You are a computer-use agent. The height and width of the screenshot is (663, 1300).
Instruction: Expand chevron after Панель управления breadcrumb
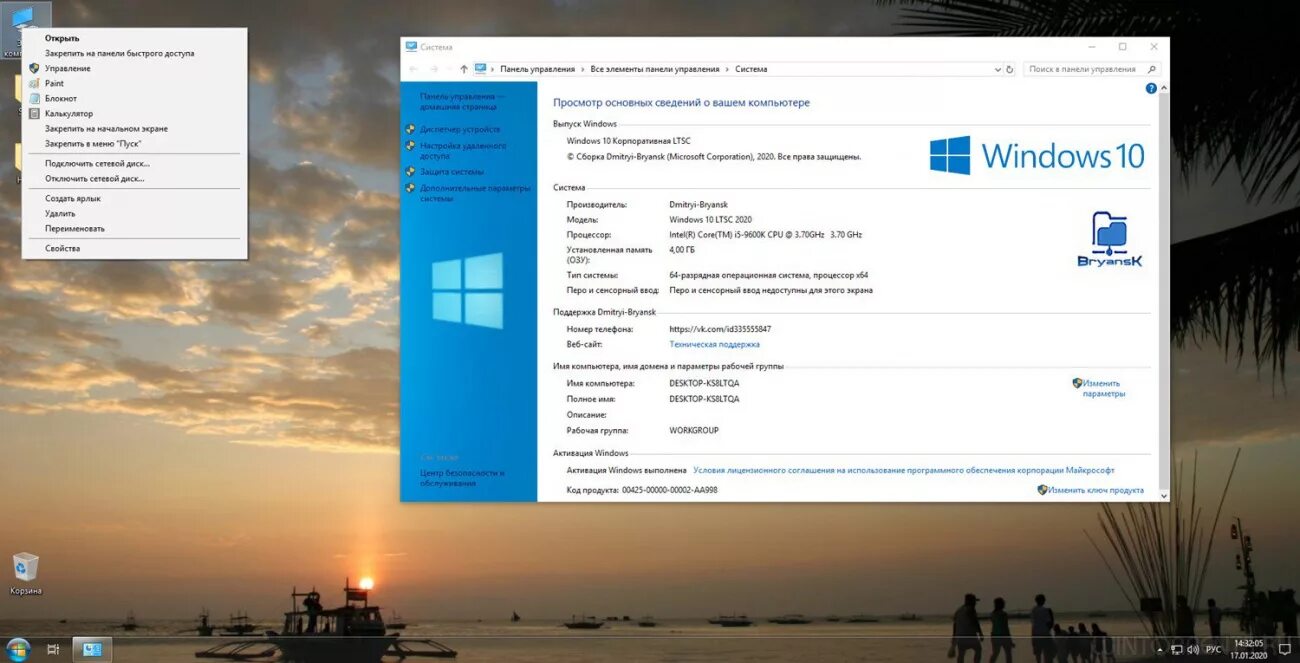pyautogui.click(x=583, y=69)
